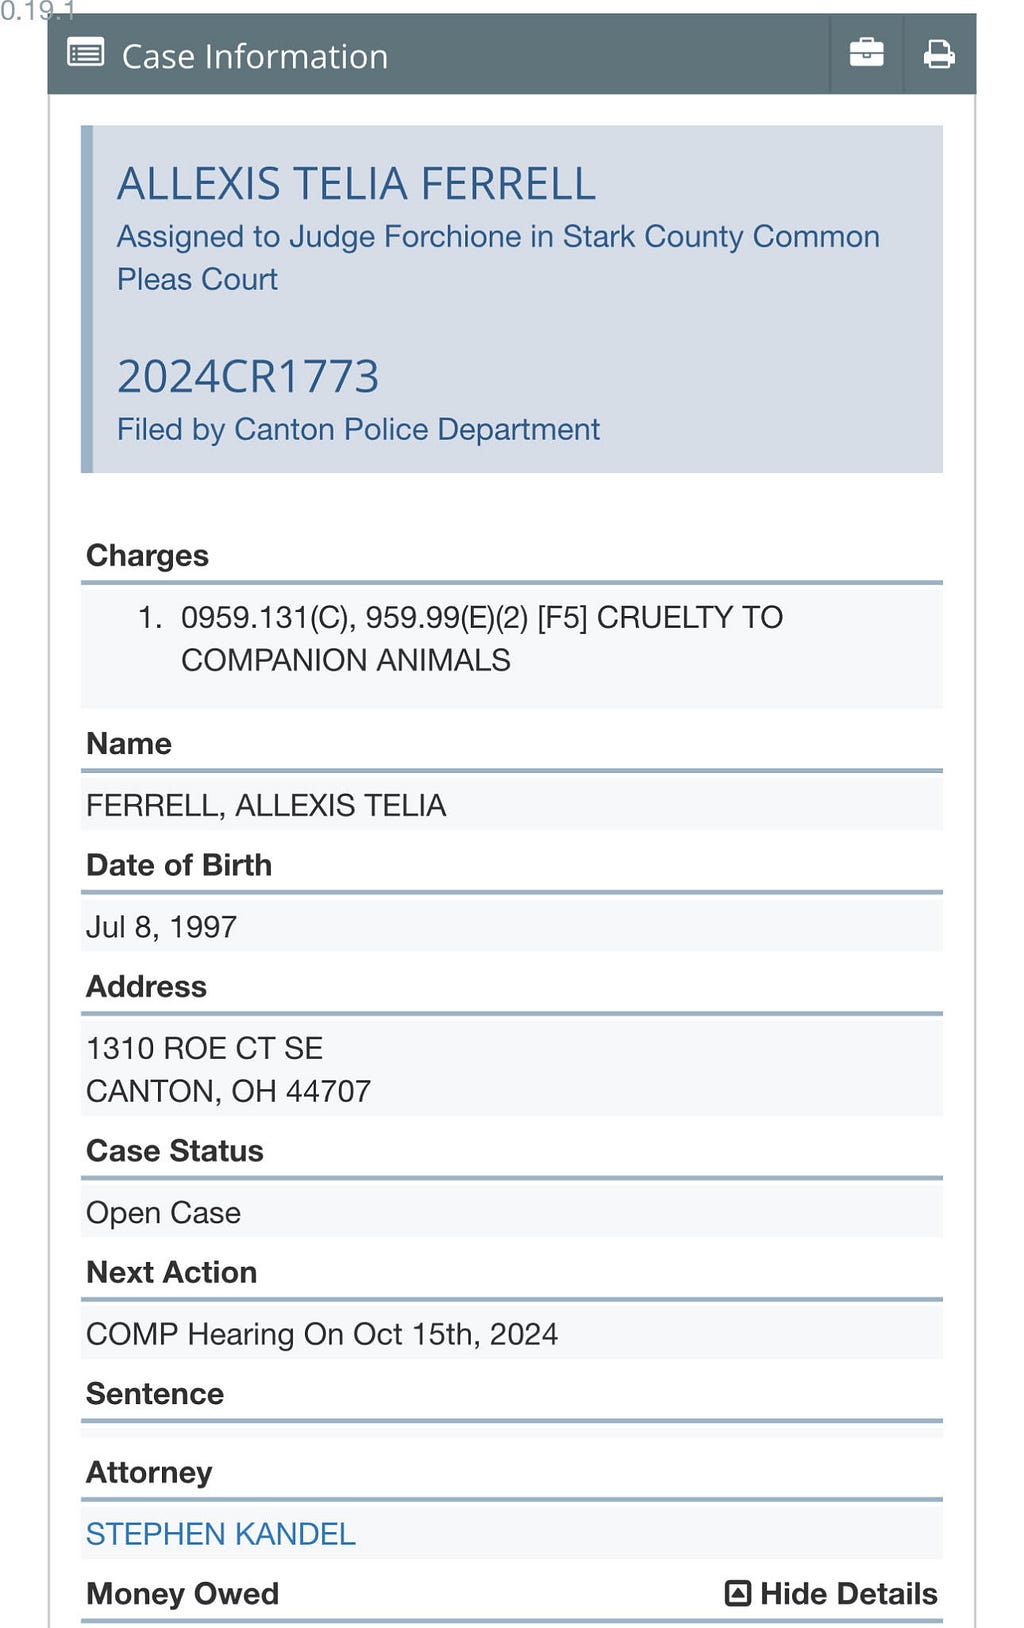Select the Open Case status text
This screenshot has width=1024, height=1628.
pos(164,1212)
